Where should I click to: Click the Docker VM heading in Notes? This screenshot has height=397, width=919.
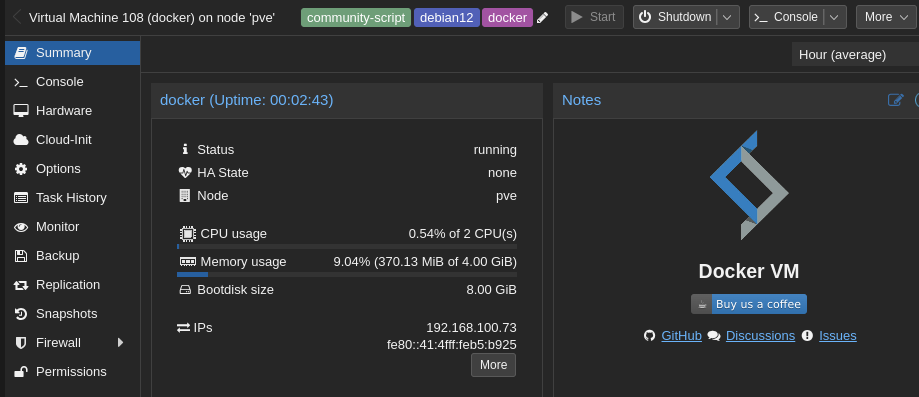click(x=749, y=272)
